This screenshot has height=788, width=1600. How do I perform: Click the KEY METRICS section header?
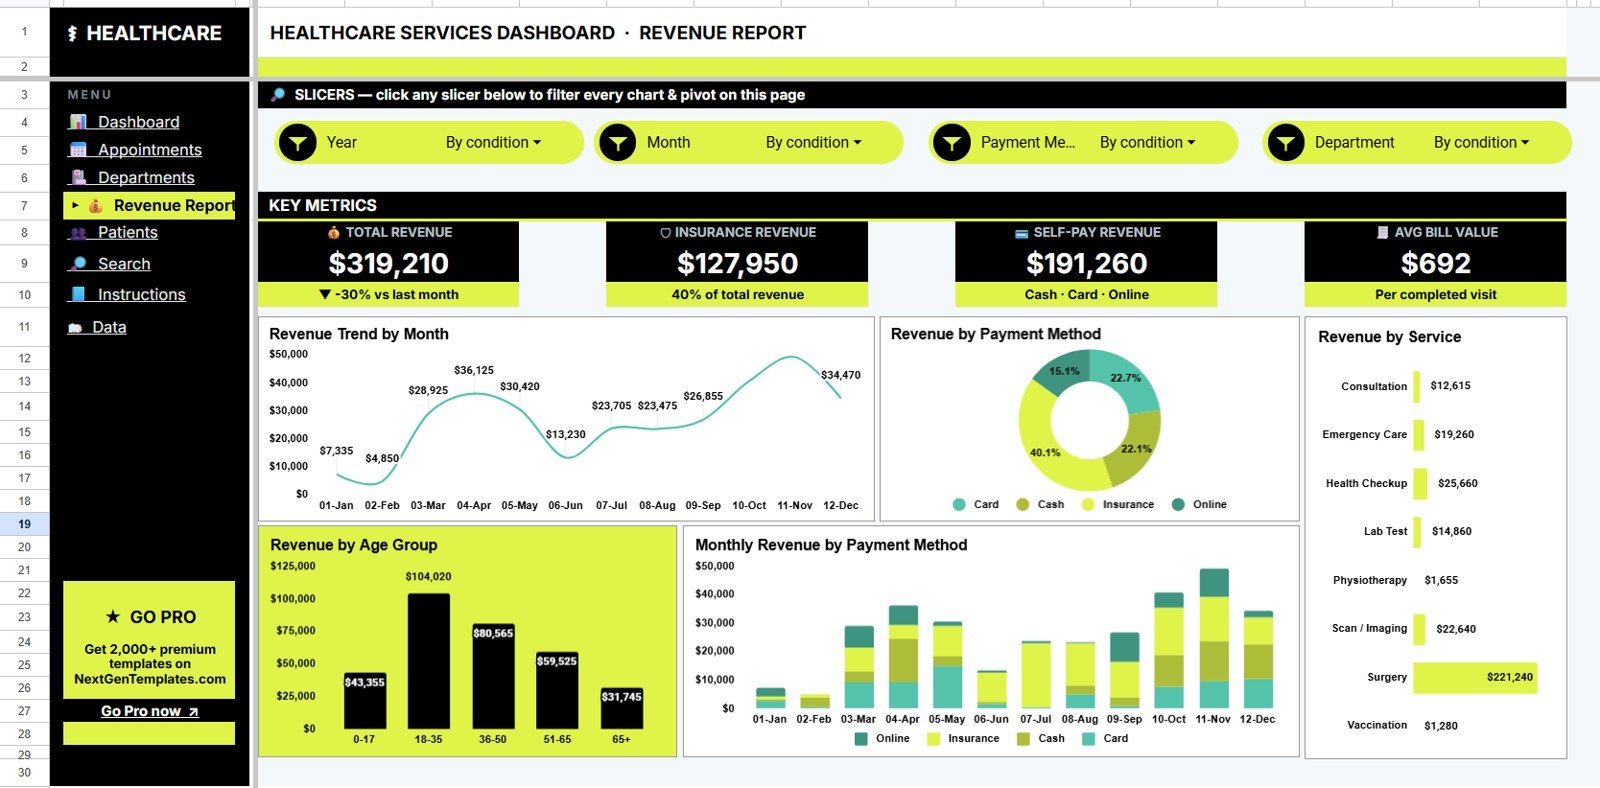[x=323, y=205]
